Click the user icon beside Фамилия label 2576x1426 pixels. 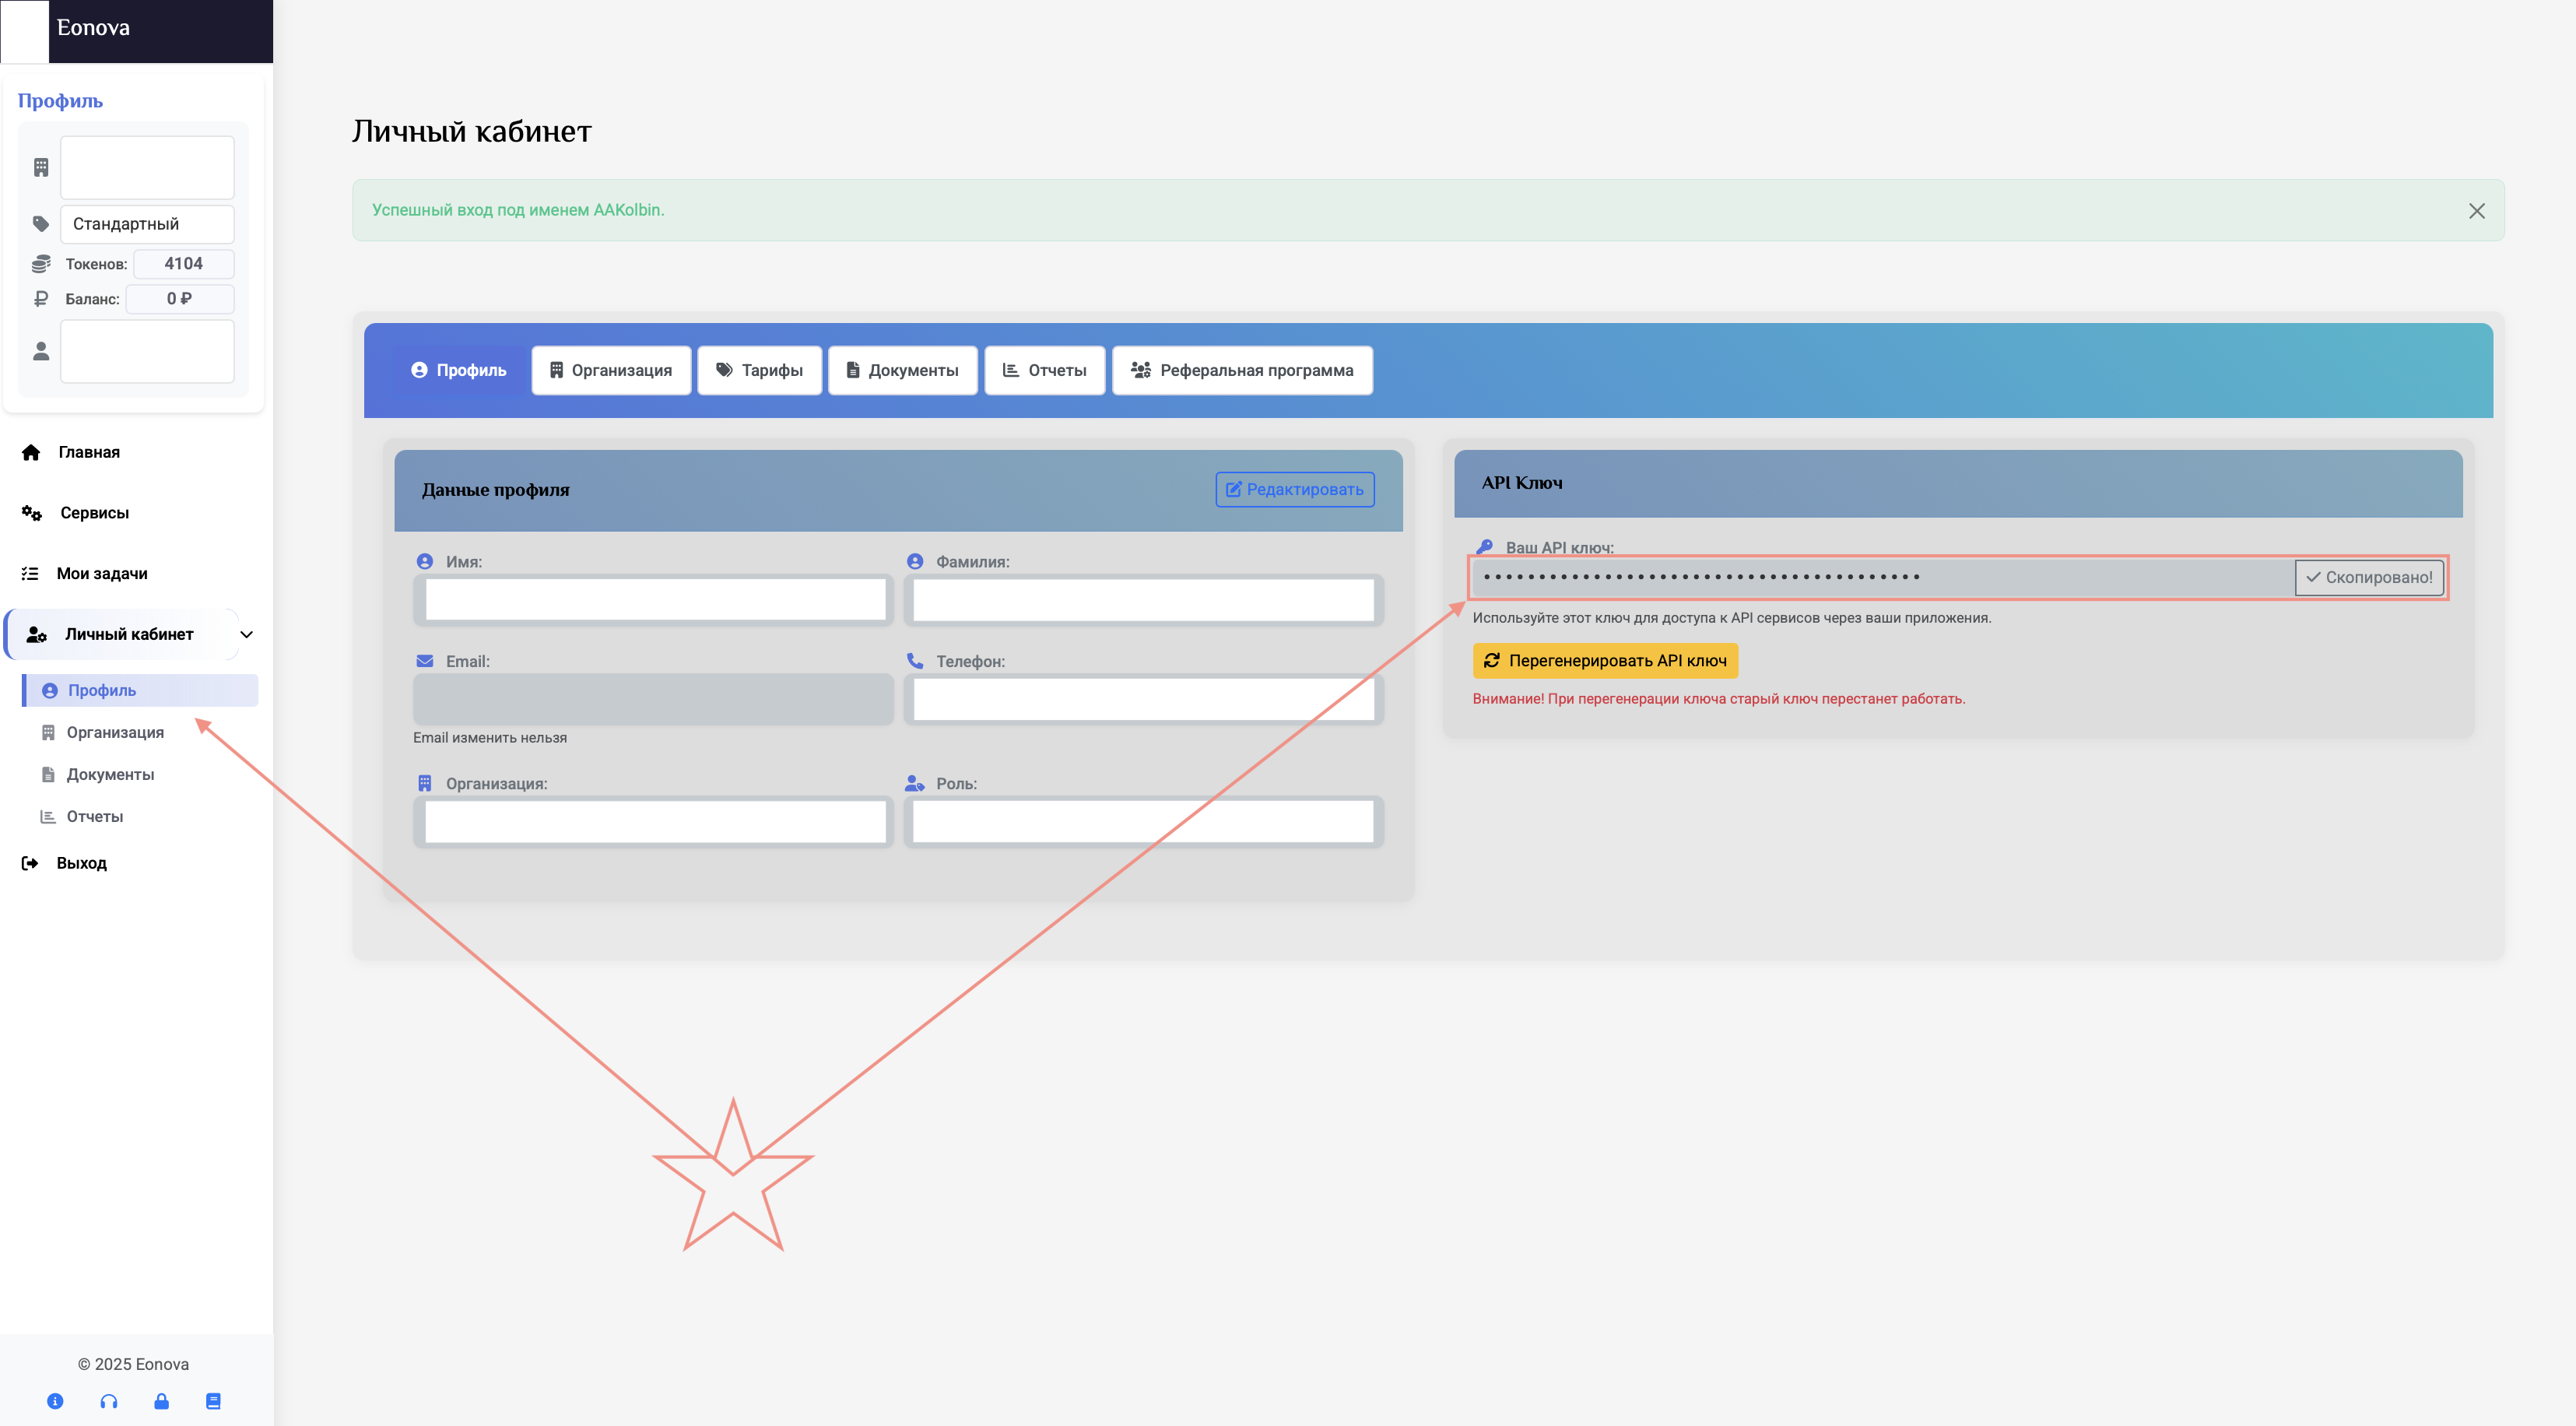915,561
